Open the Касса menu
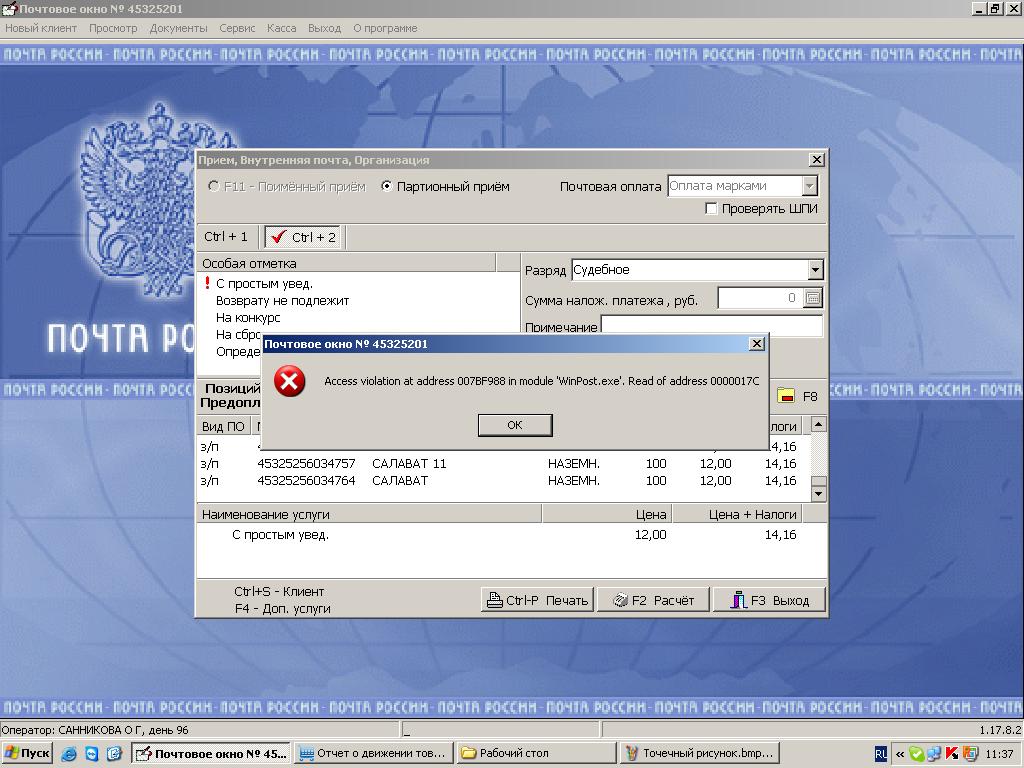 coord(281,28)
